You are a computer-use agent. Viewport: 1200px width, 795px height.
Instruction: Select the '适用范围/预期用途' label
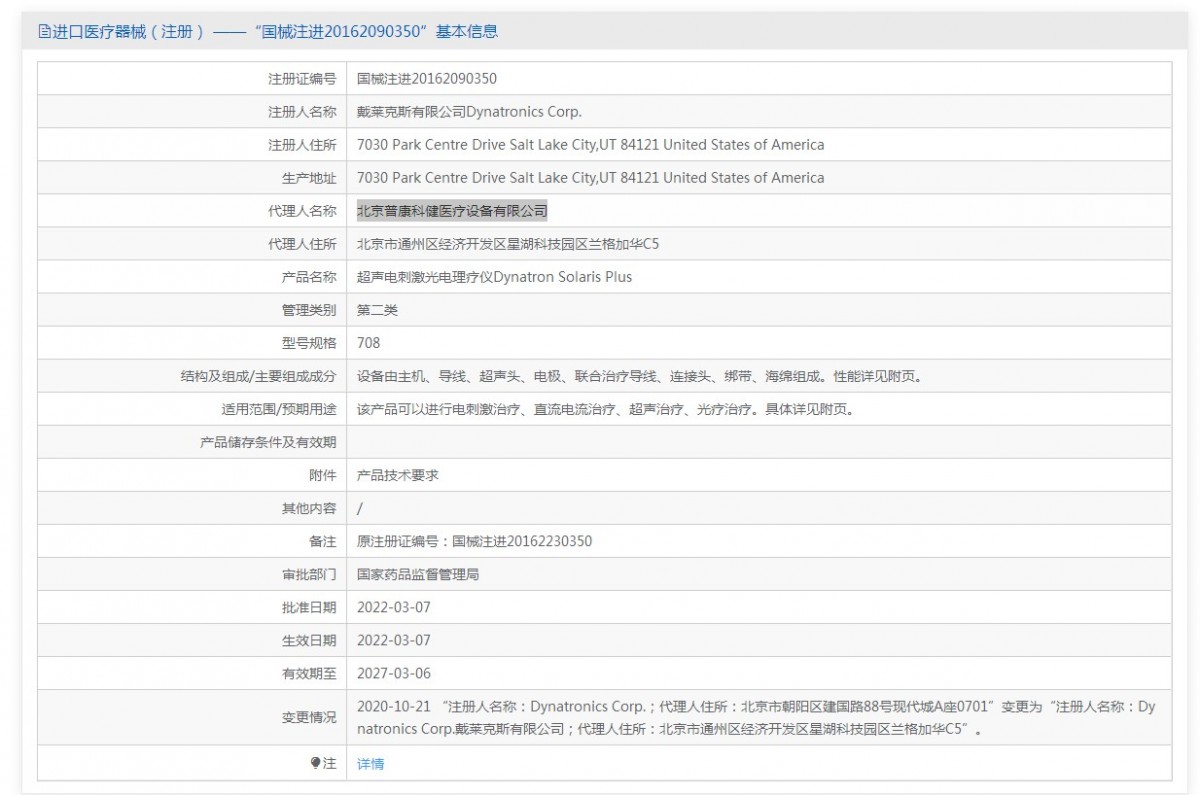[x=279, y=409]
